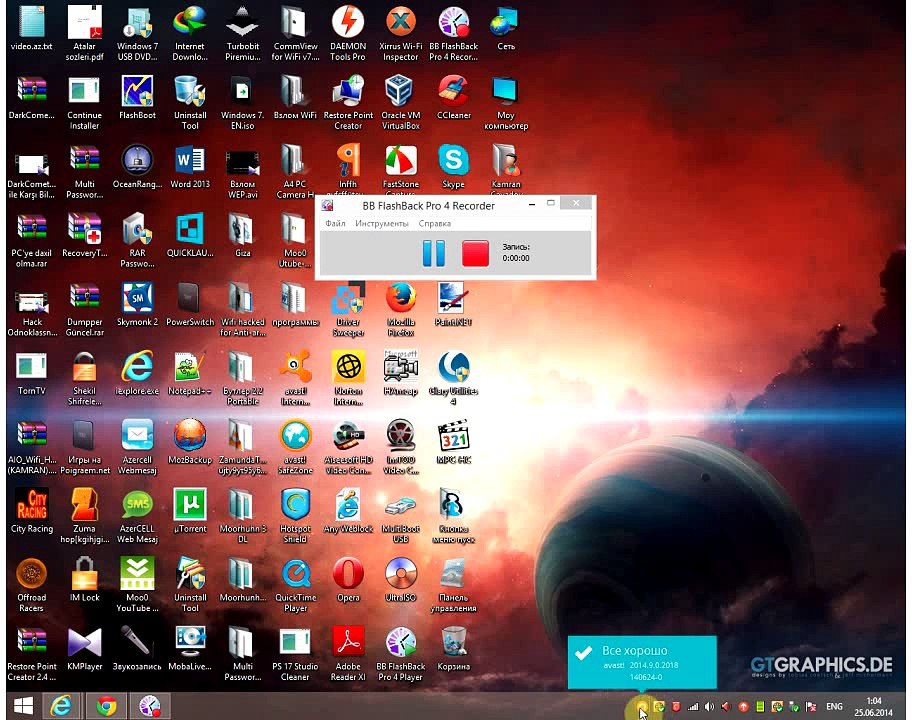
Task: Switch to BB FlashBack on the taskbar
Action: 150,706
